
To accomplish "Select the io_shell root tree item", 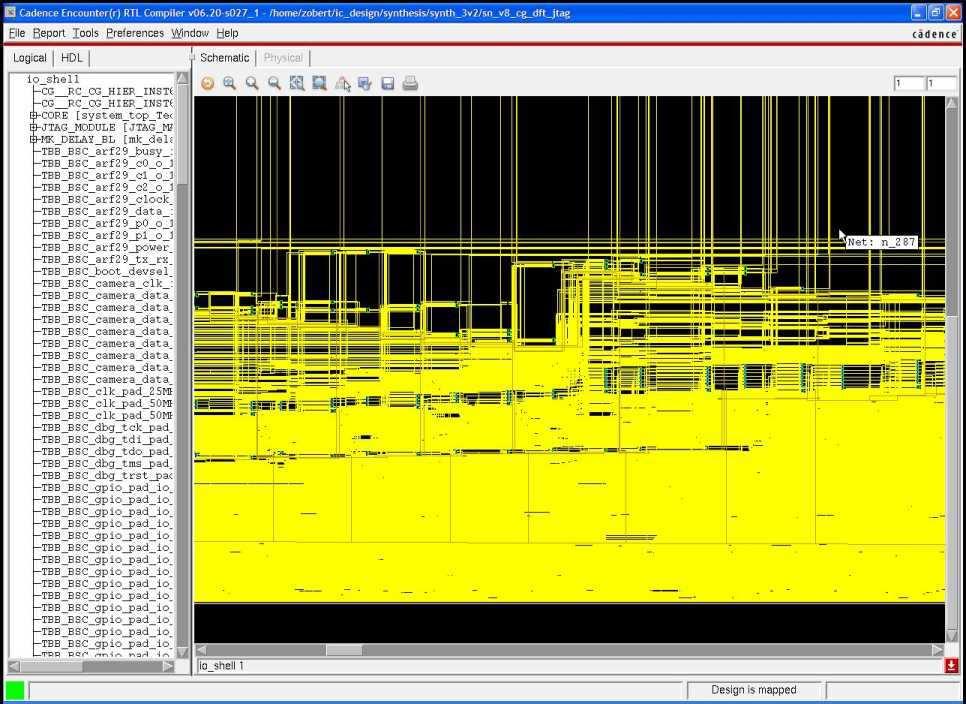I will (x=53, y=79).
